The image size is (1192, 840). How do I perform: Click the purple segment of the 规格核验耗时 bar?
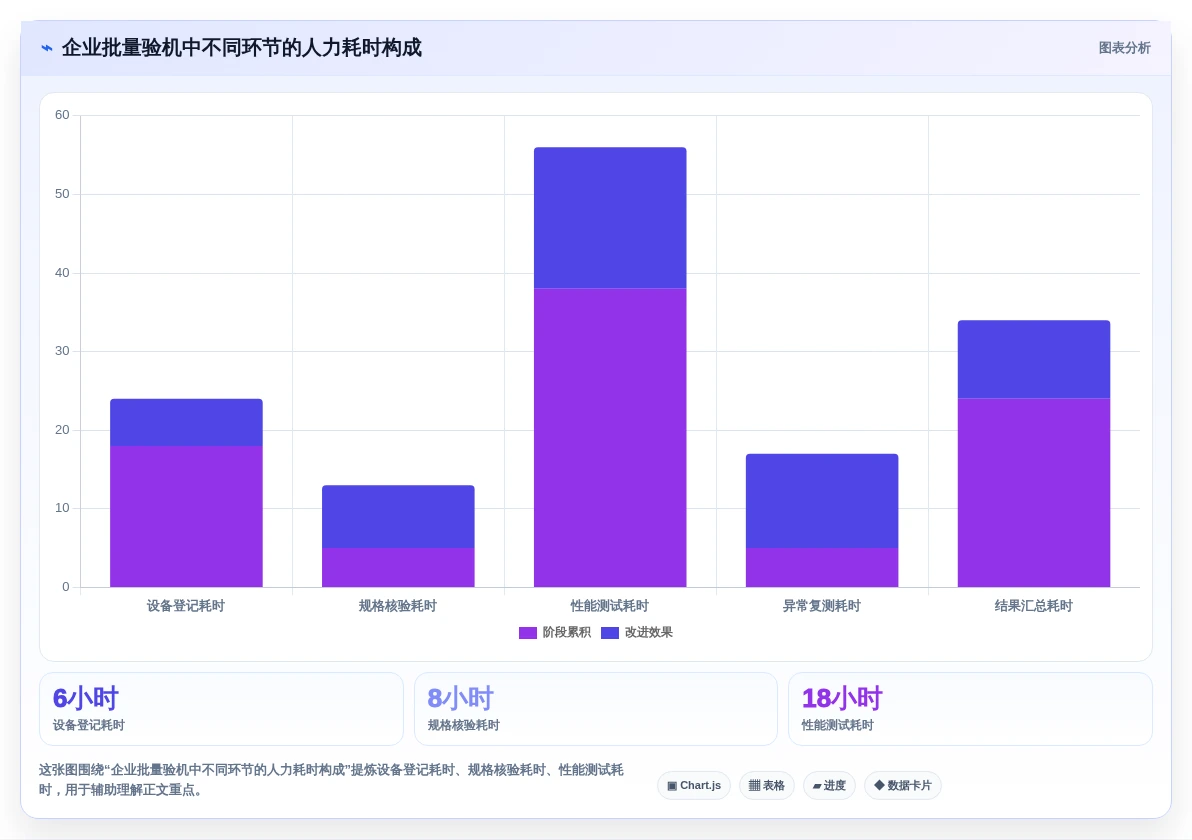(x=398, y=567)
